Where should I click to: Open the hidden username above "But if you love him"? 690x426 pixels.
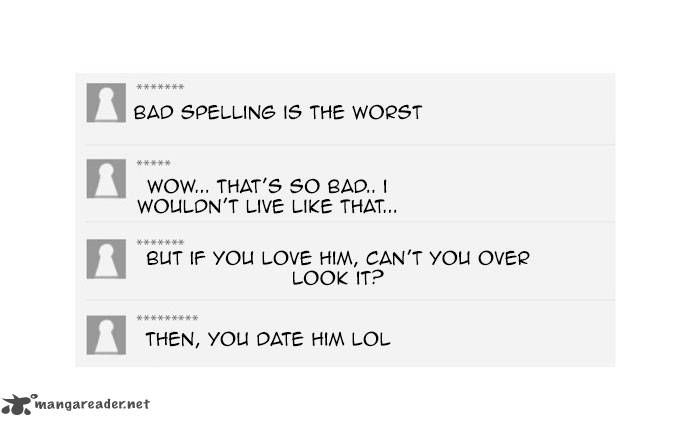(x=160, y=242)
